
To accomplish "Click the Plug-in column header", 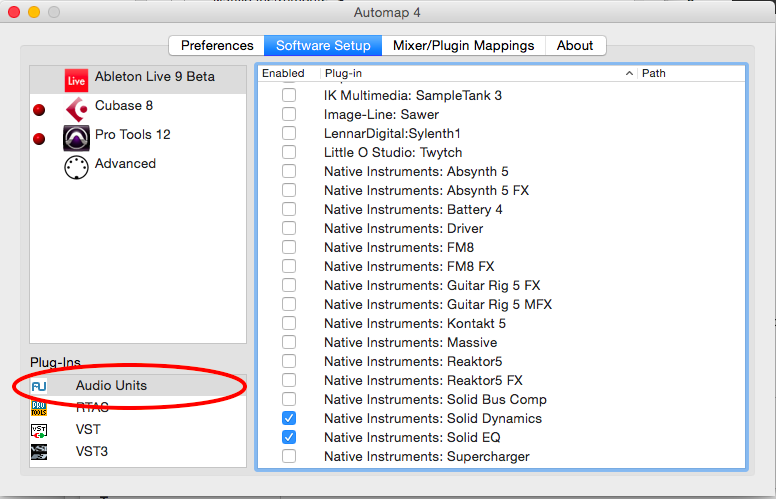I will (478, 73).
